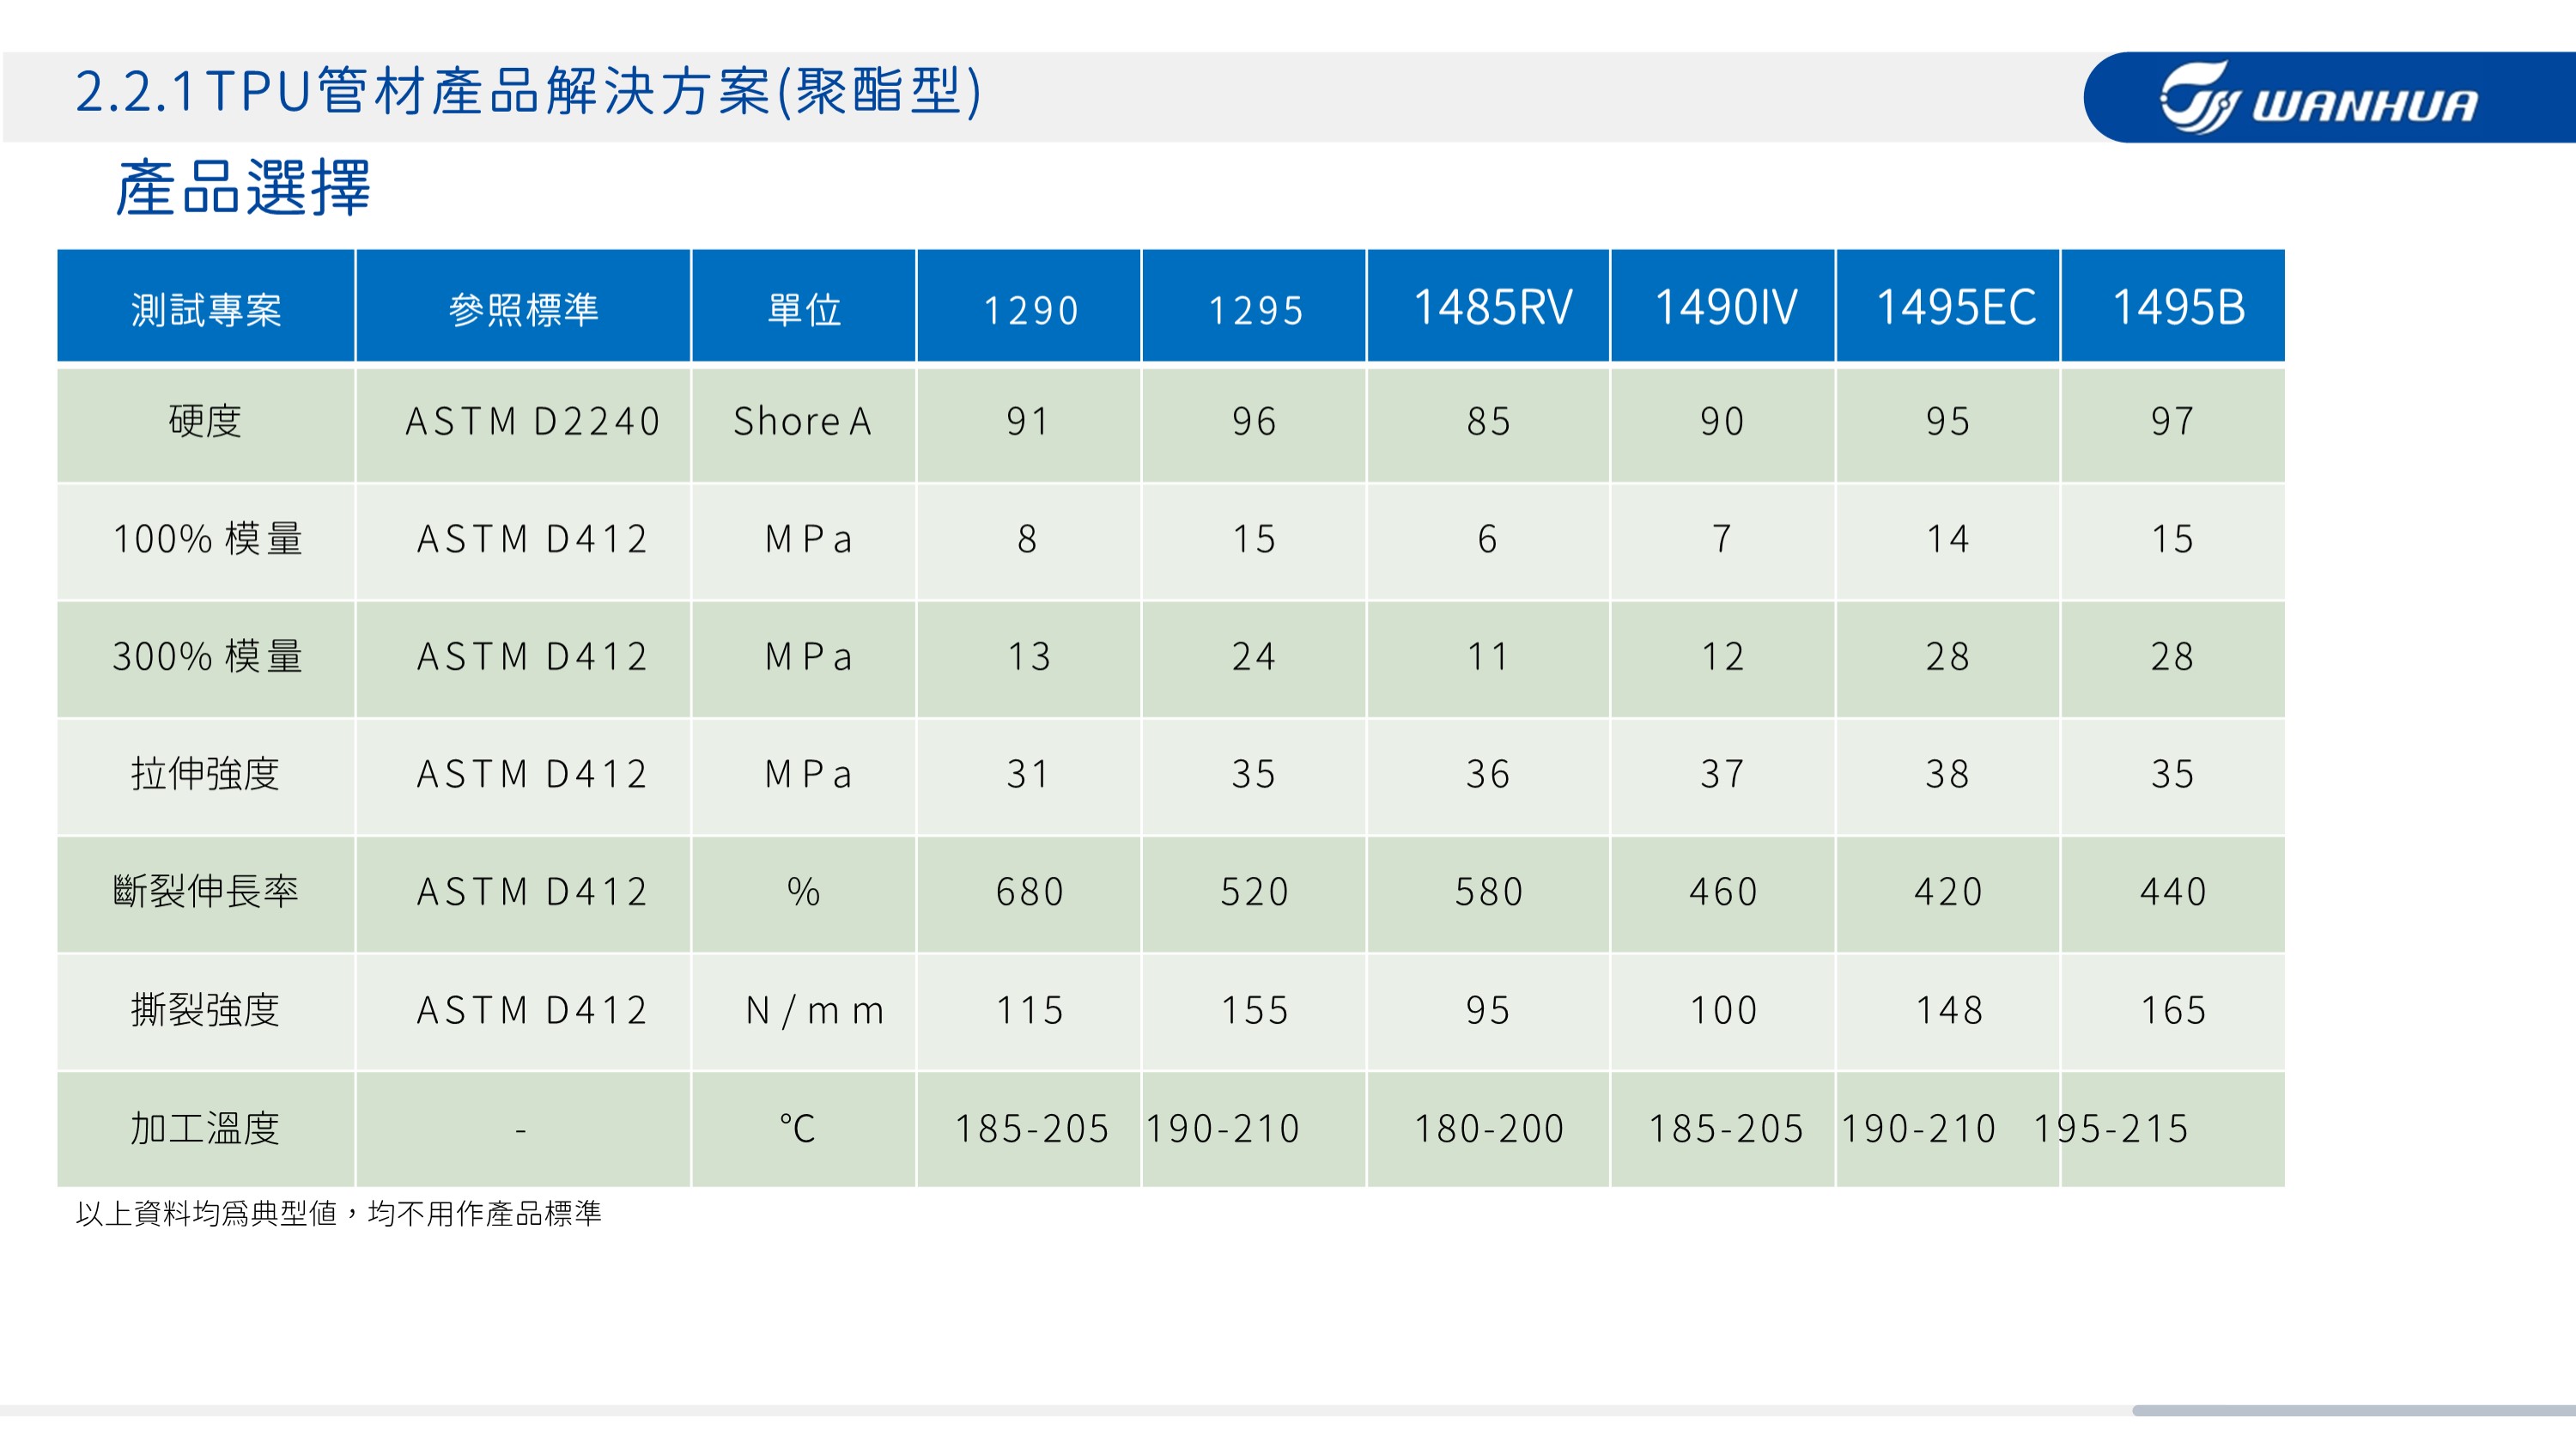Click hardness value '96' for 1295
The image size is (2576, 1449).
(x=1254, y=421)
